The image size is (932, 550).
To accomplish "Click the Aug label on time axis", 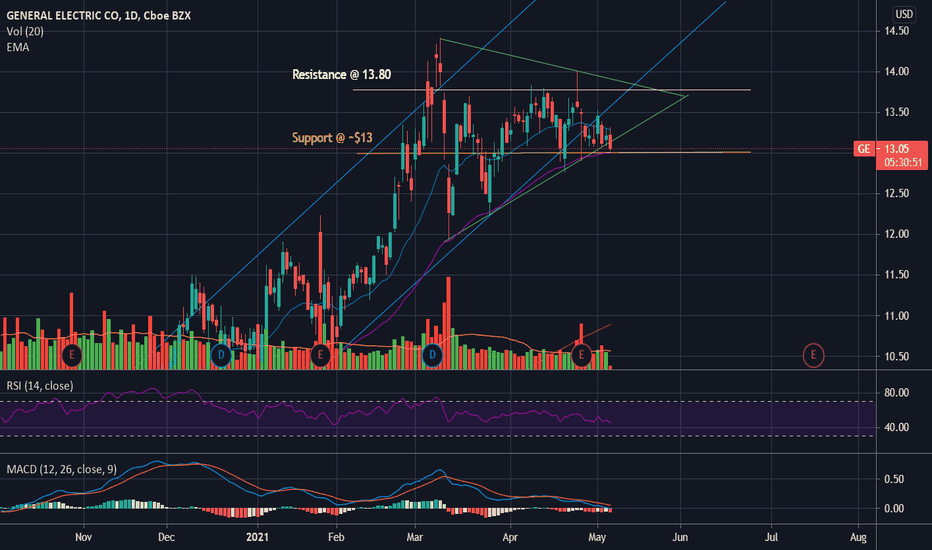I will pyautogui.click(x=858, y=537).
